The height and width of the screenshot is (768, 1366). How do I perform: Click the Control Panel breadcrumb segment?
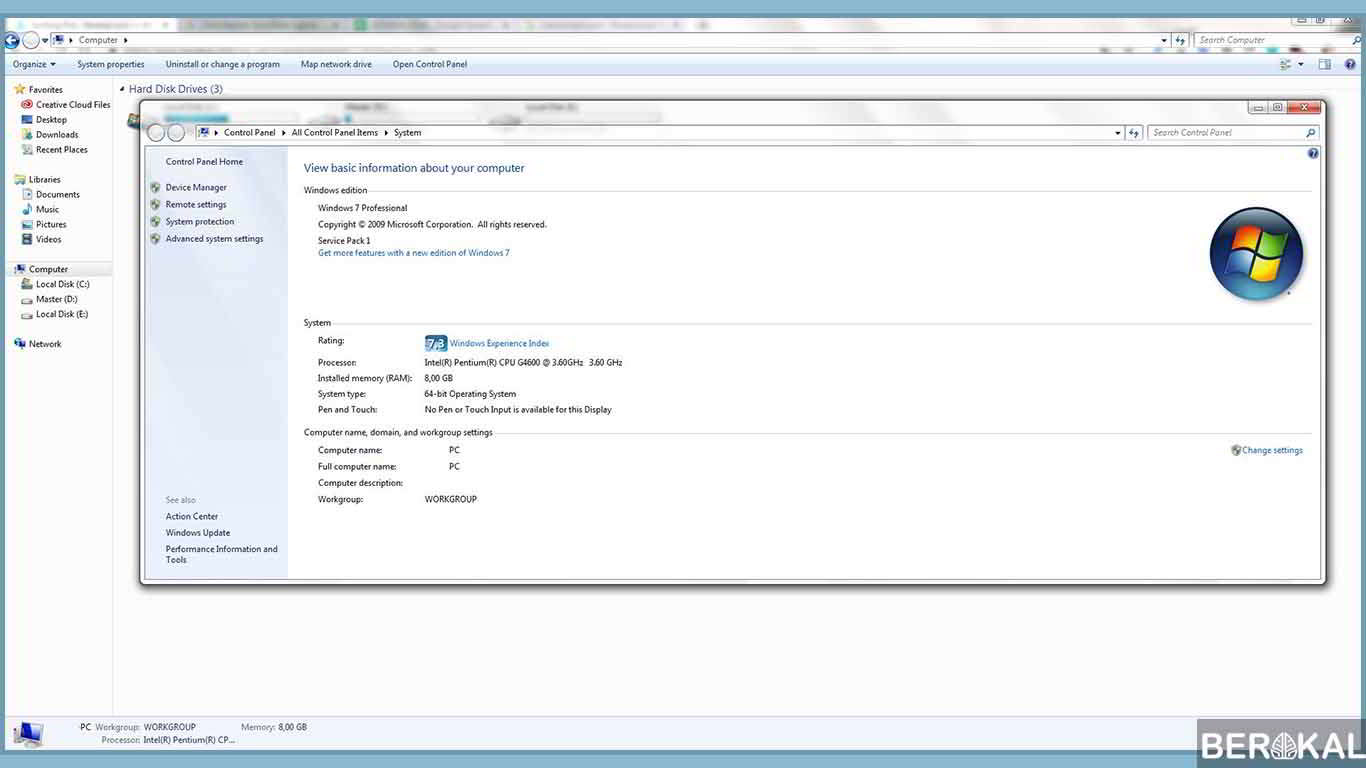click(x=250, y=132)
